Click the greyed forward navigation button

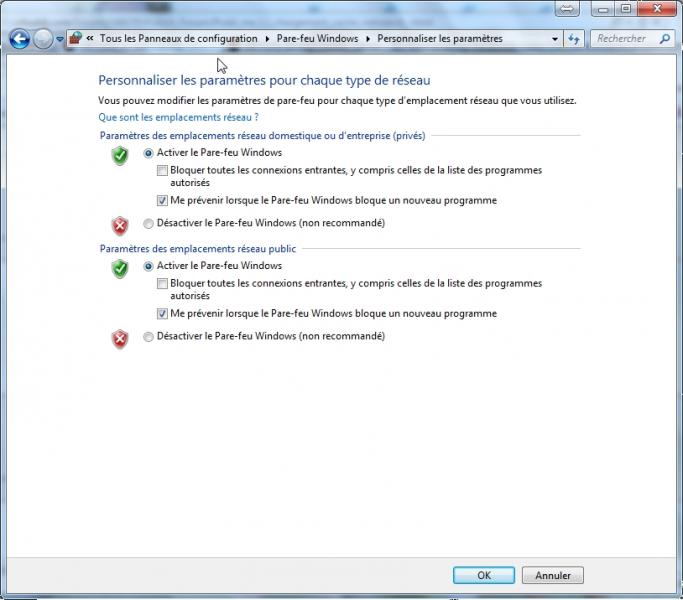[x=43, y=39]
